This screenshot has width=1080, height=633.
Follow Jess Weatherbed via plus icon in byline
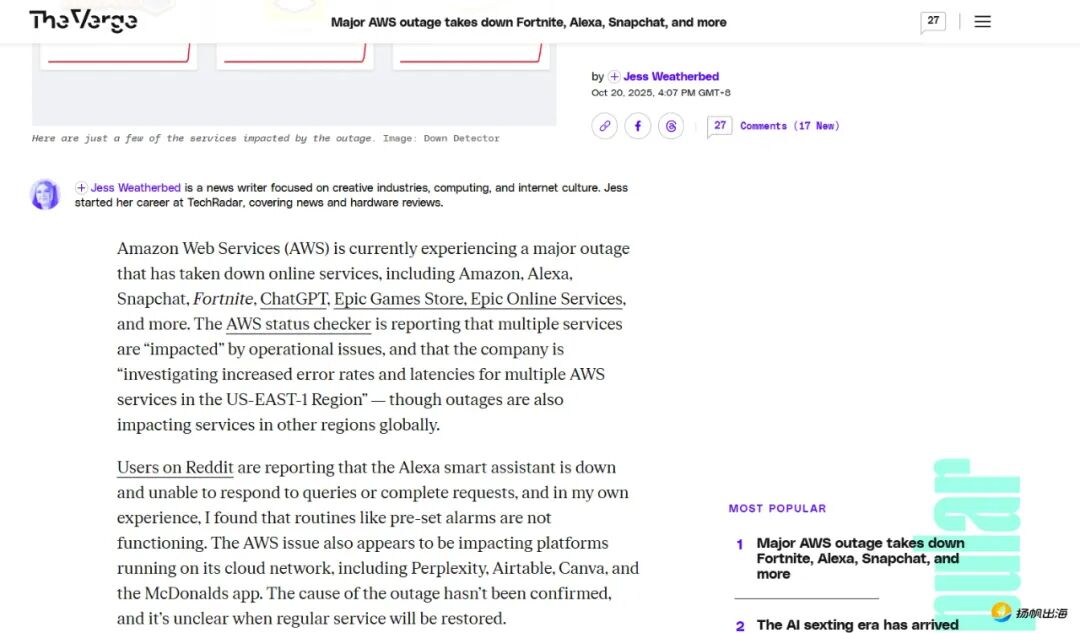[614, 76]
